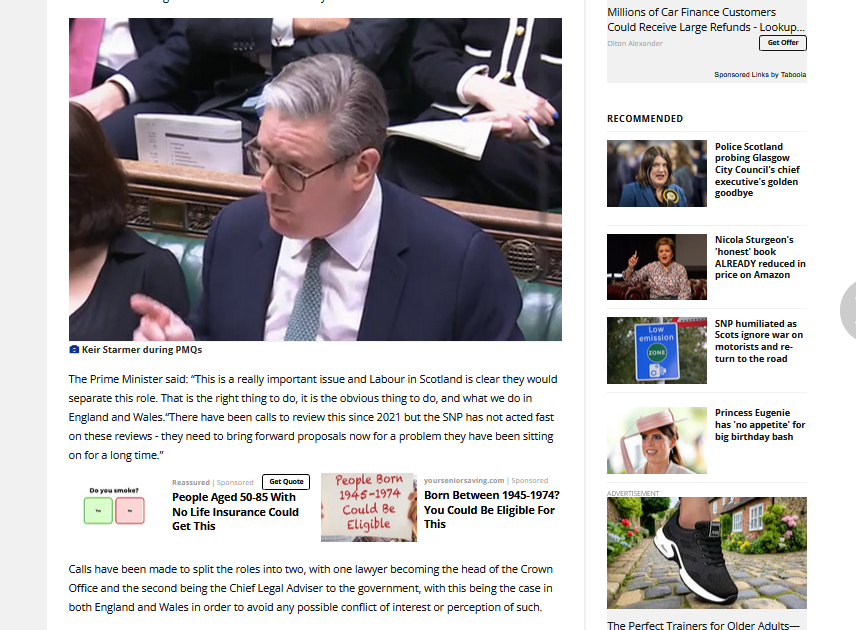Image resolution: width=856 pixels, height=630 pixels.
Task: Click the Reassured sponsor label
Action: [191, 483]
